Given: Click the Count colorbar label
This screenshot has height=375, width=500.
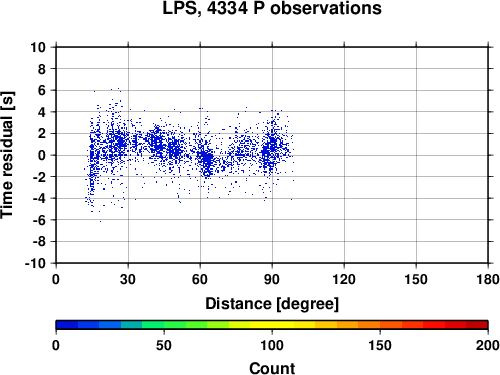Looking at the screenshot, I should pyautogui.click(x=272, y=368).
